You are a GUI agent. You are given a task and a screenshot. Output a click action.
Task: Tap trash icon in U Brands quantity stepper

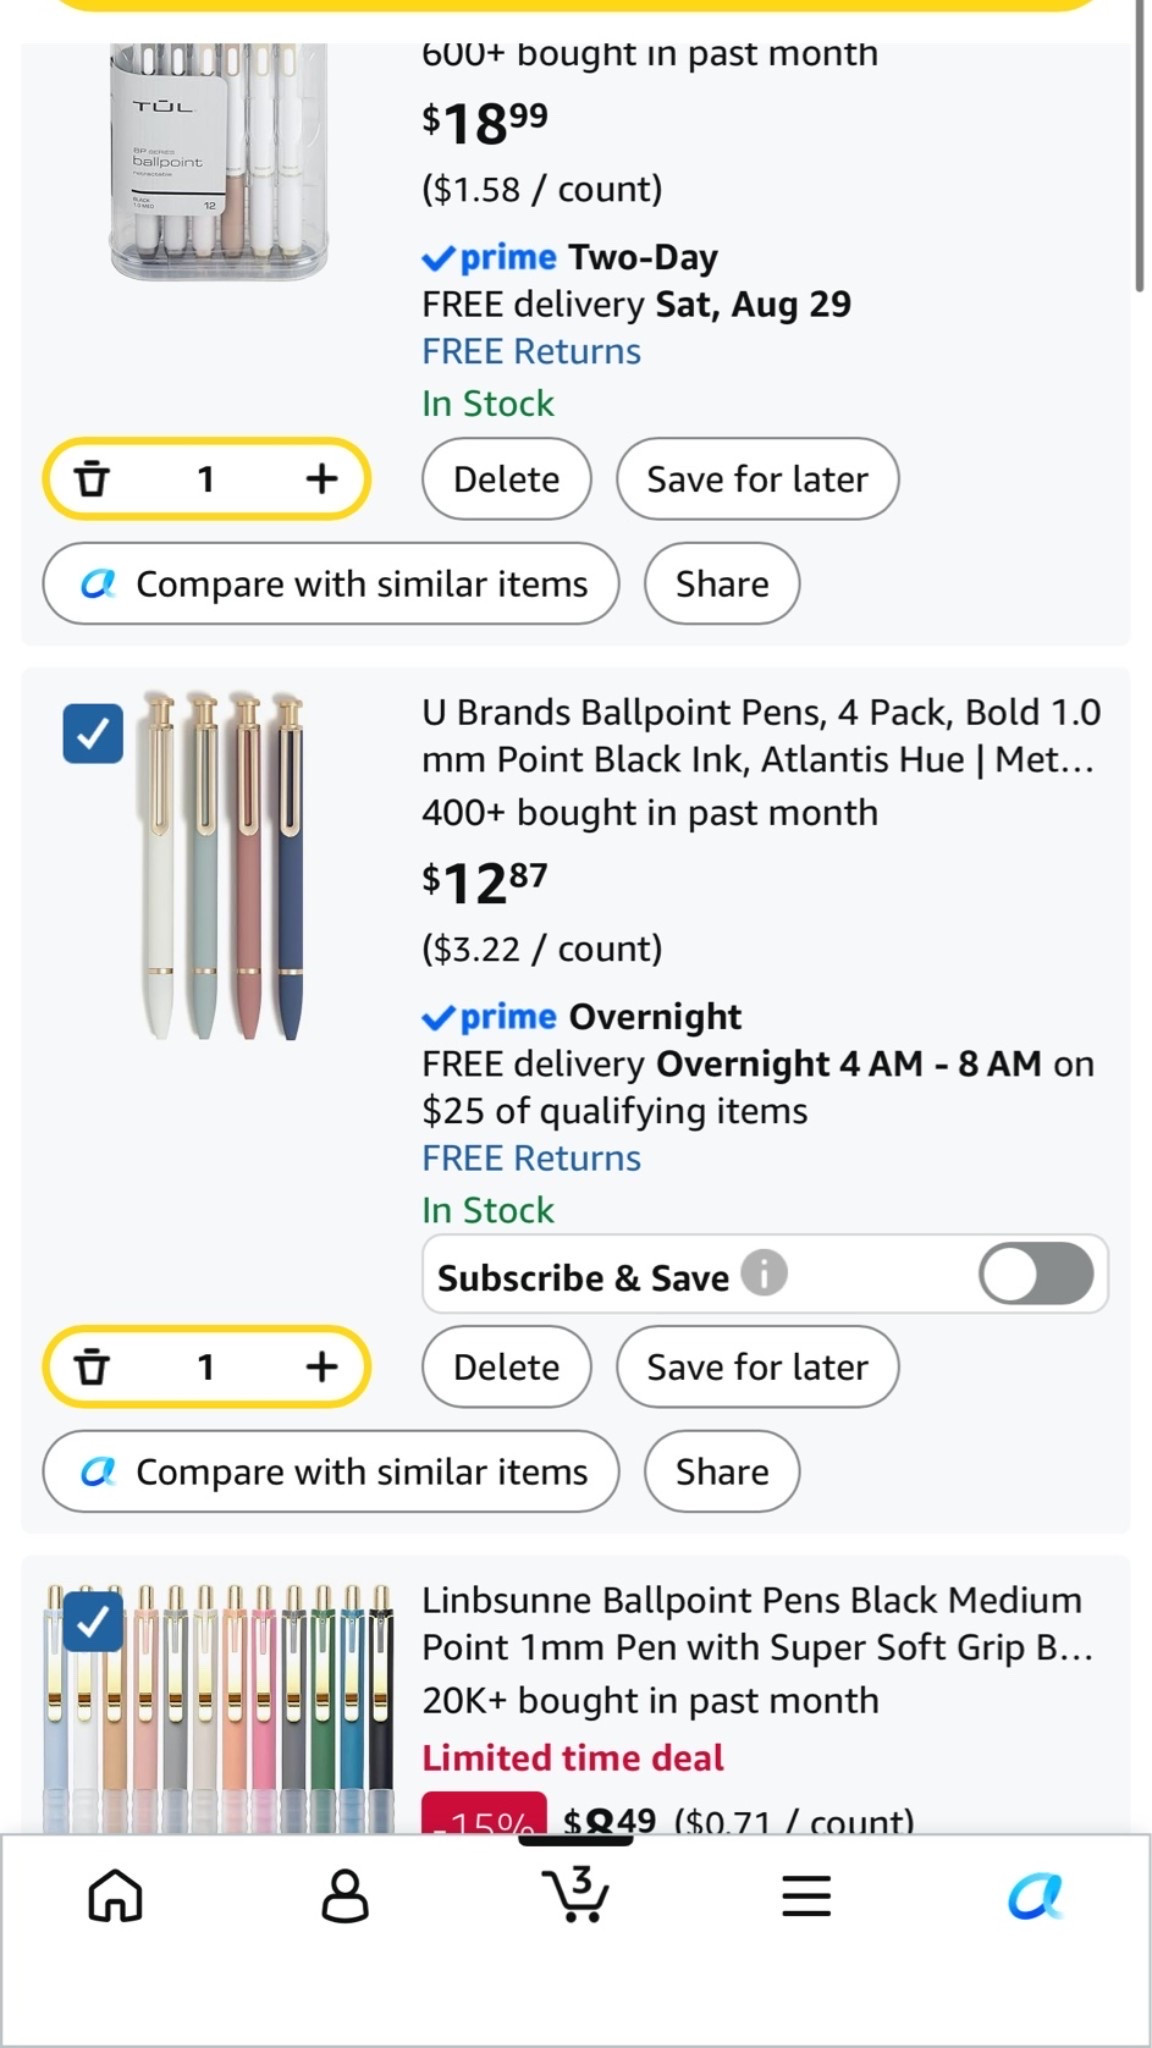click(92, 1367)
